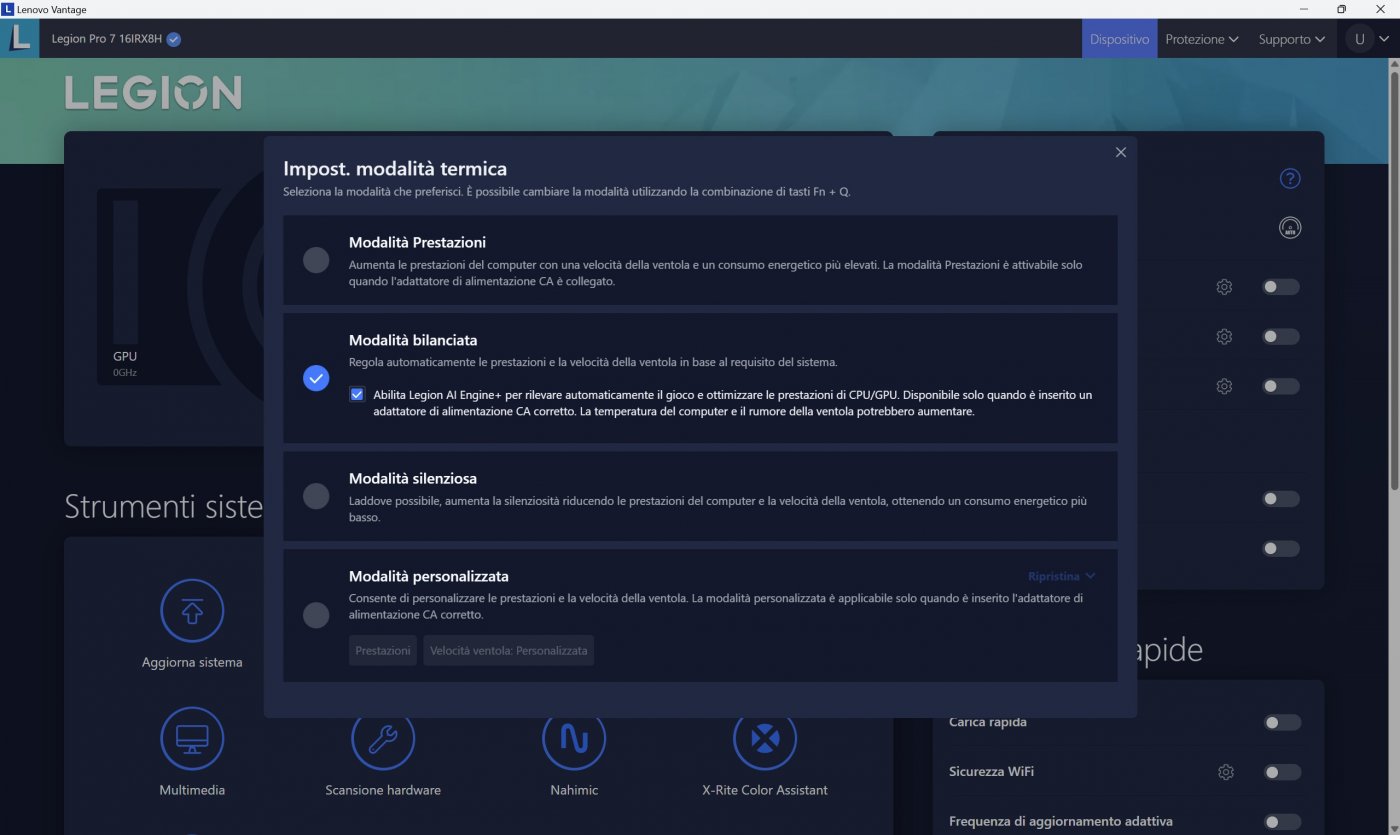Enable the Legion AI Engine+ checkbox
Screen dimensions: 1400x835
tap(357, 394)
